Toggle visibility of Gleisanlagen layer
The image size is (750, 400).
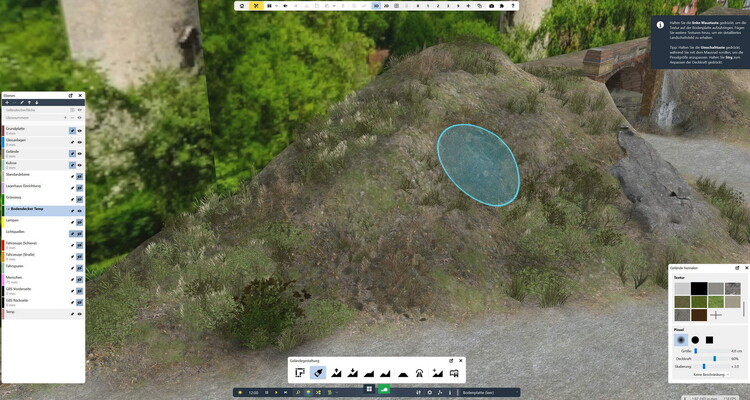[x=79, y=142]
